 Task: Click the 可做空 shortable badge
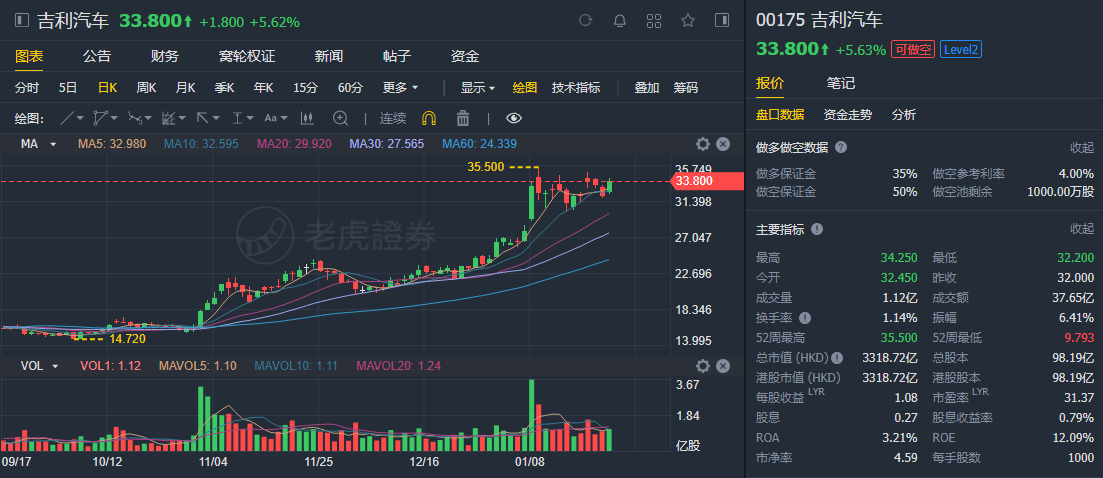[x=912, y=49]
